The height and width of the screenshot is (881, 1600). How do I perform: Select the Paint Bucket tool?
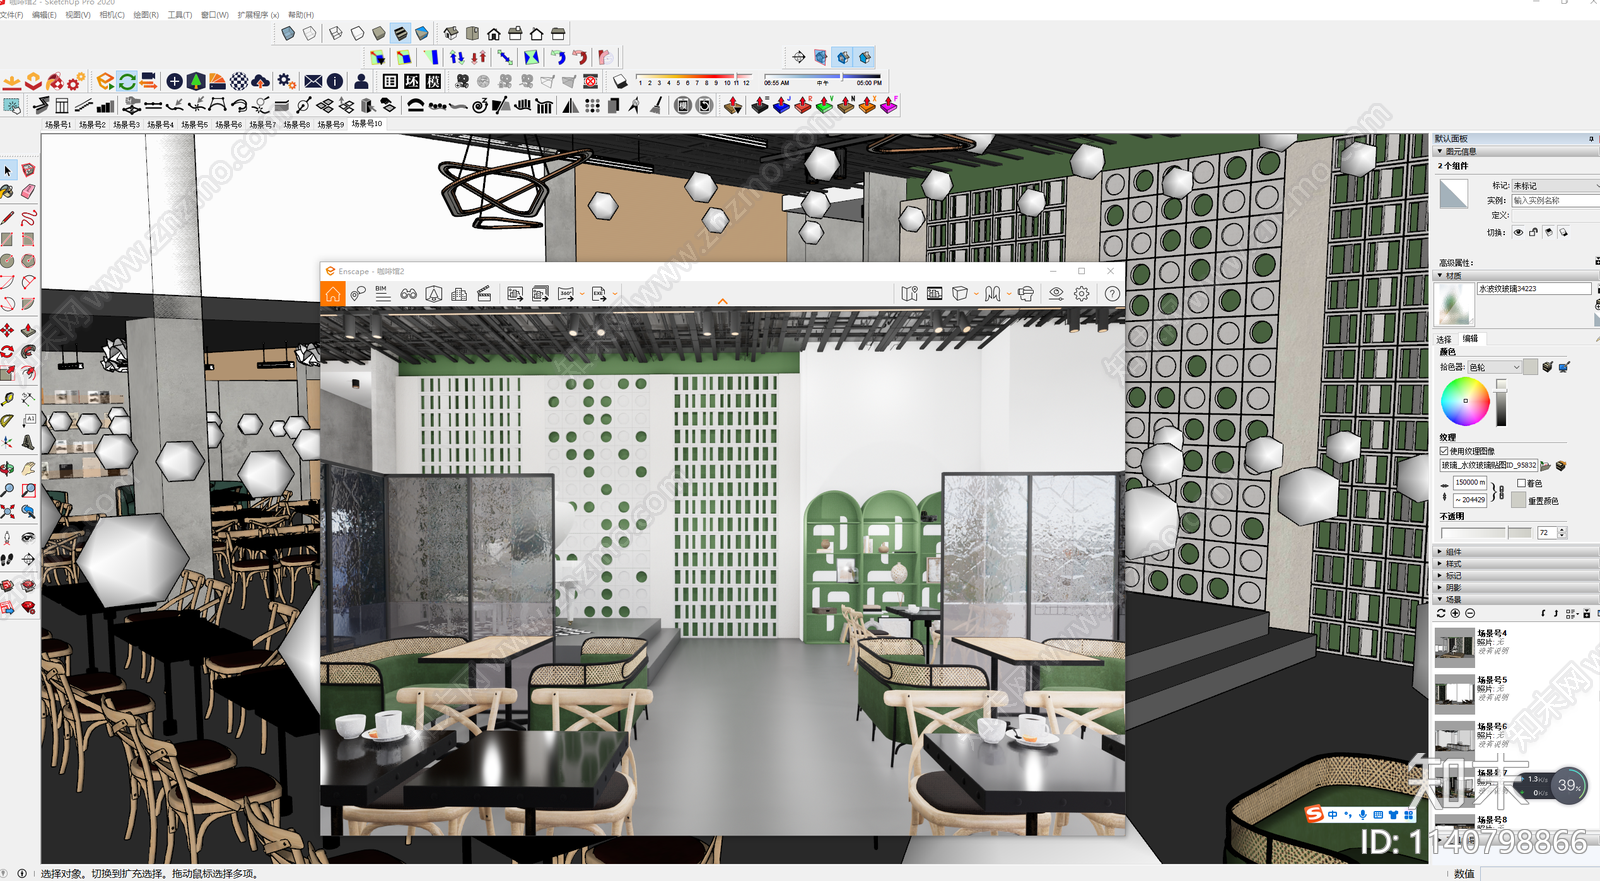7,191
